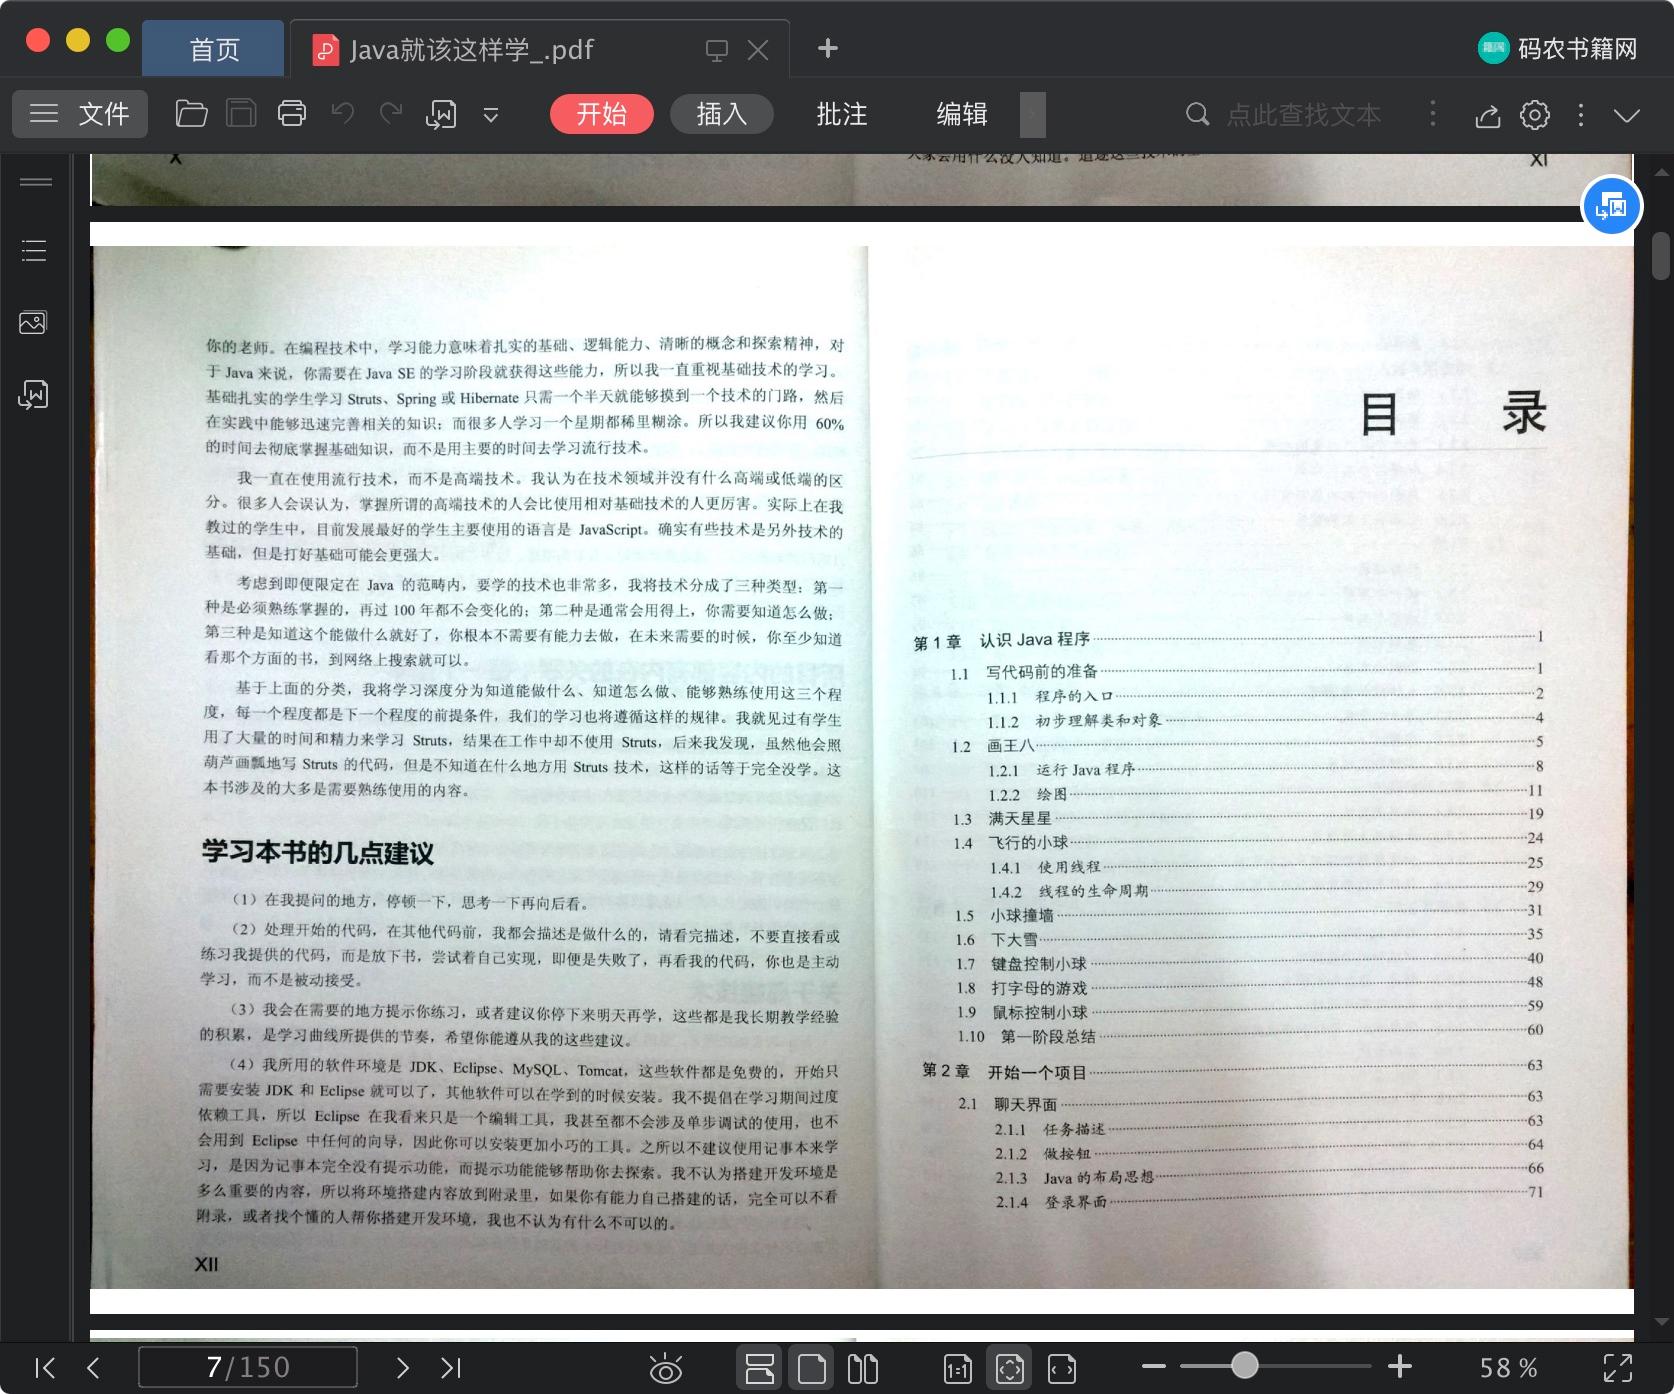
Task: Enable continuous scrolling view
Action: [760, 1368]
